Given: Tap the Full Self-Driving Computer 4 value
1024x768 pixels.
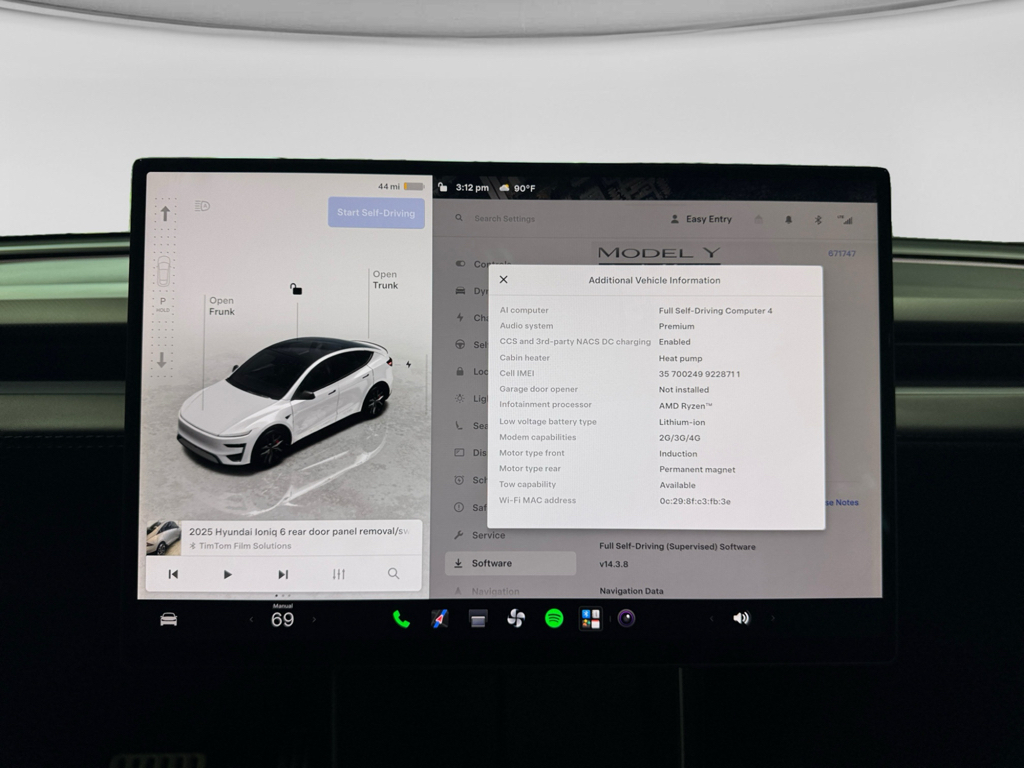Looking at the screenshot, I should [x=715, y=311].
